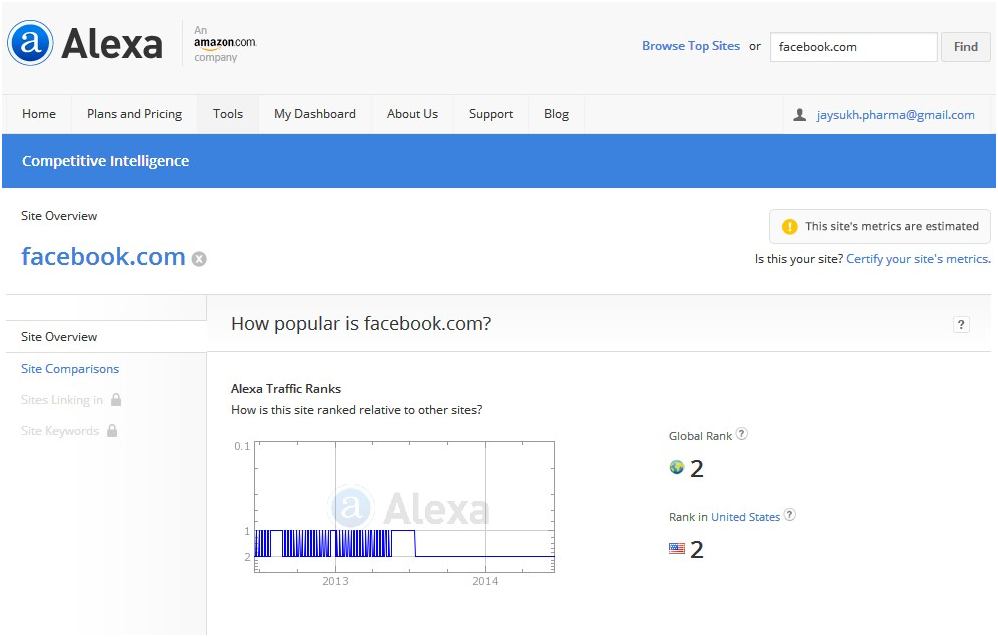Click the Alexa logo icon
This screenshot has height=637, width=998.
pyautogui.click(x=31, y=43)
